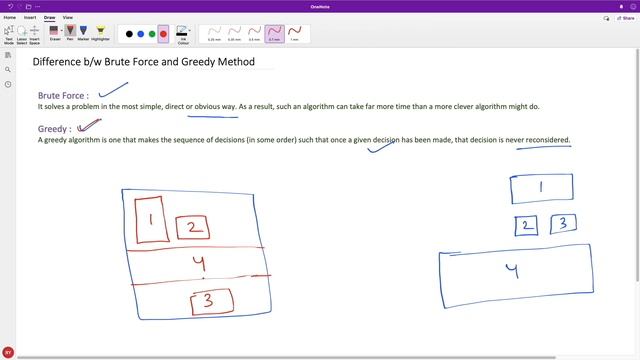Open recent notes clock icon in sidebar
This screenshot has width=640, height=360.
[8, 84]
